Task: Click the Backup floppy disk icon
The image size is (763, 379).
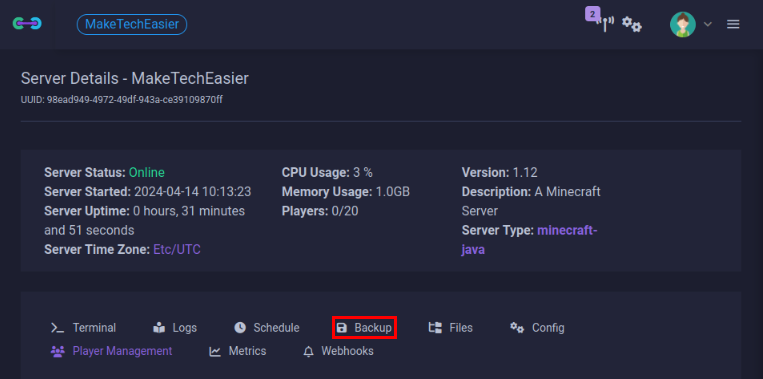Action: click(342, 328)
